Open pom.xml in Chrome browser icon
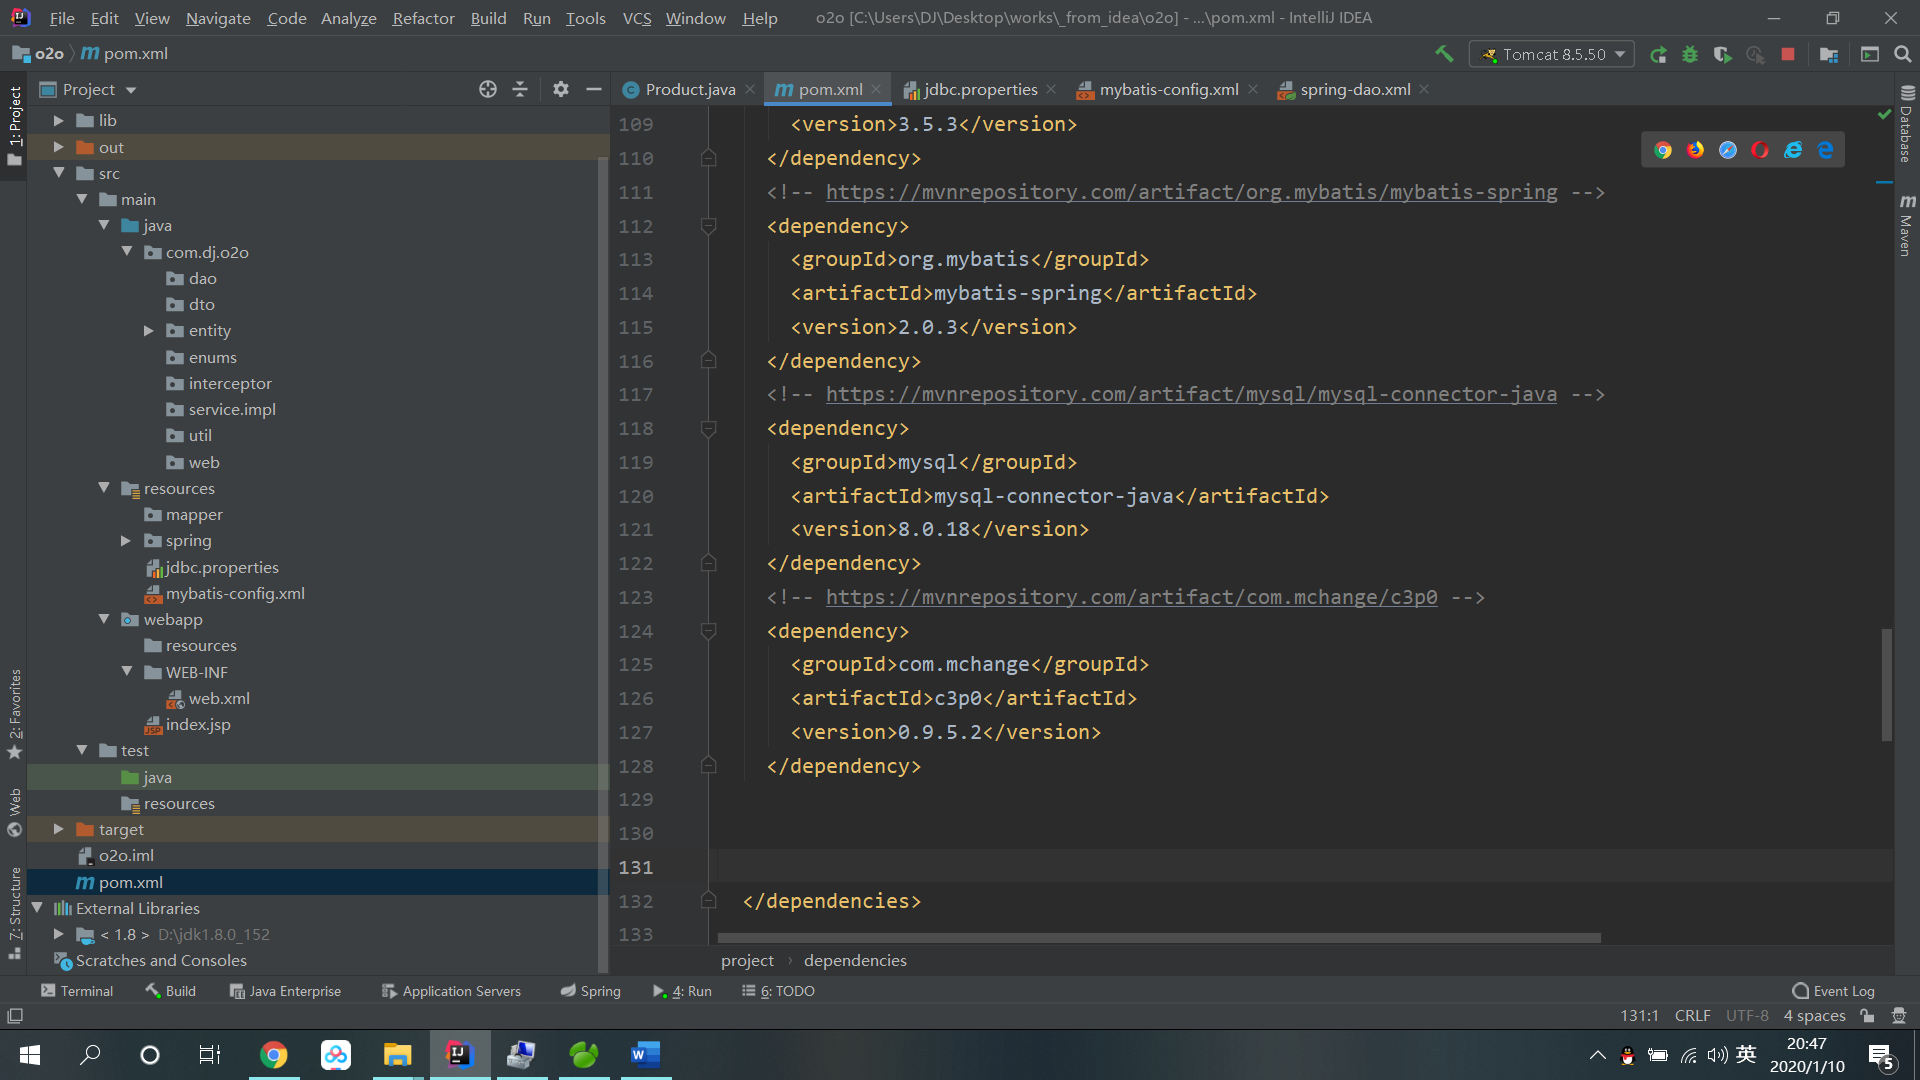Viewport: 1920px width, 1080px height. (1663, 150)
